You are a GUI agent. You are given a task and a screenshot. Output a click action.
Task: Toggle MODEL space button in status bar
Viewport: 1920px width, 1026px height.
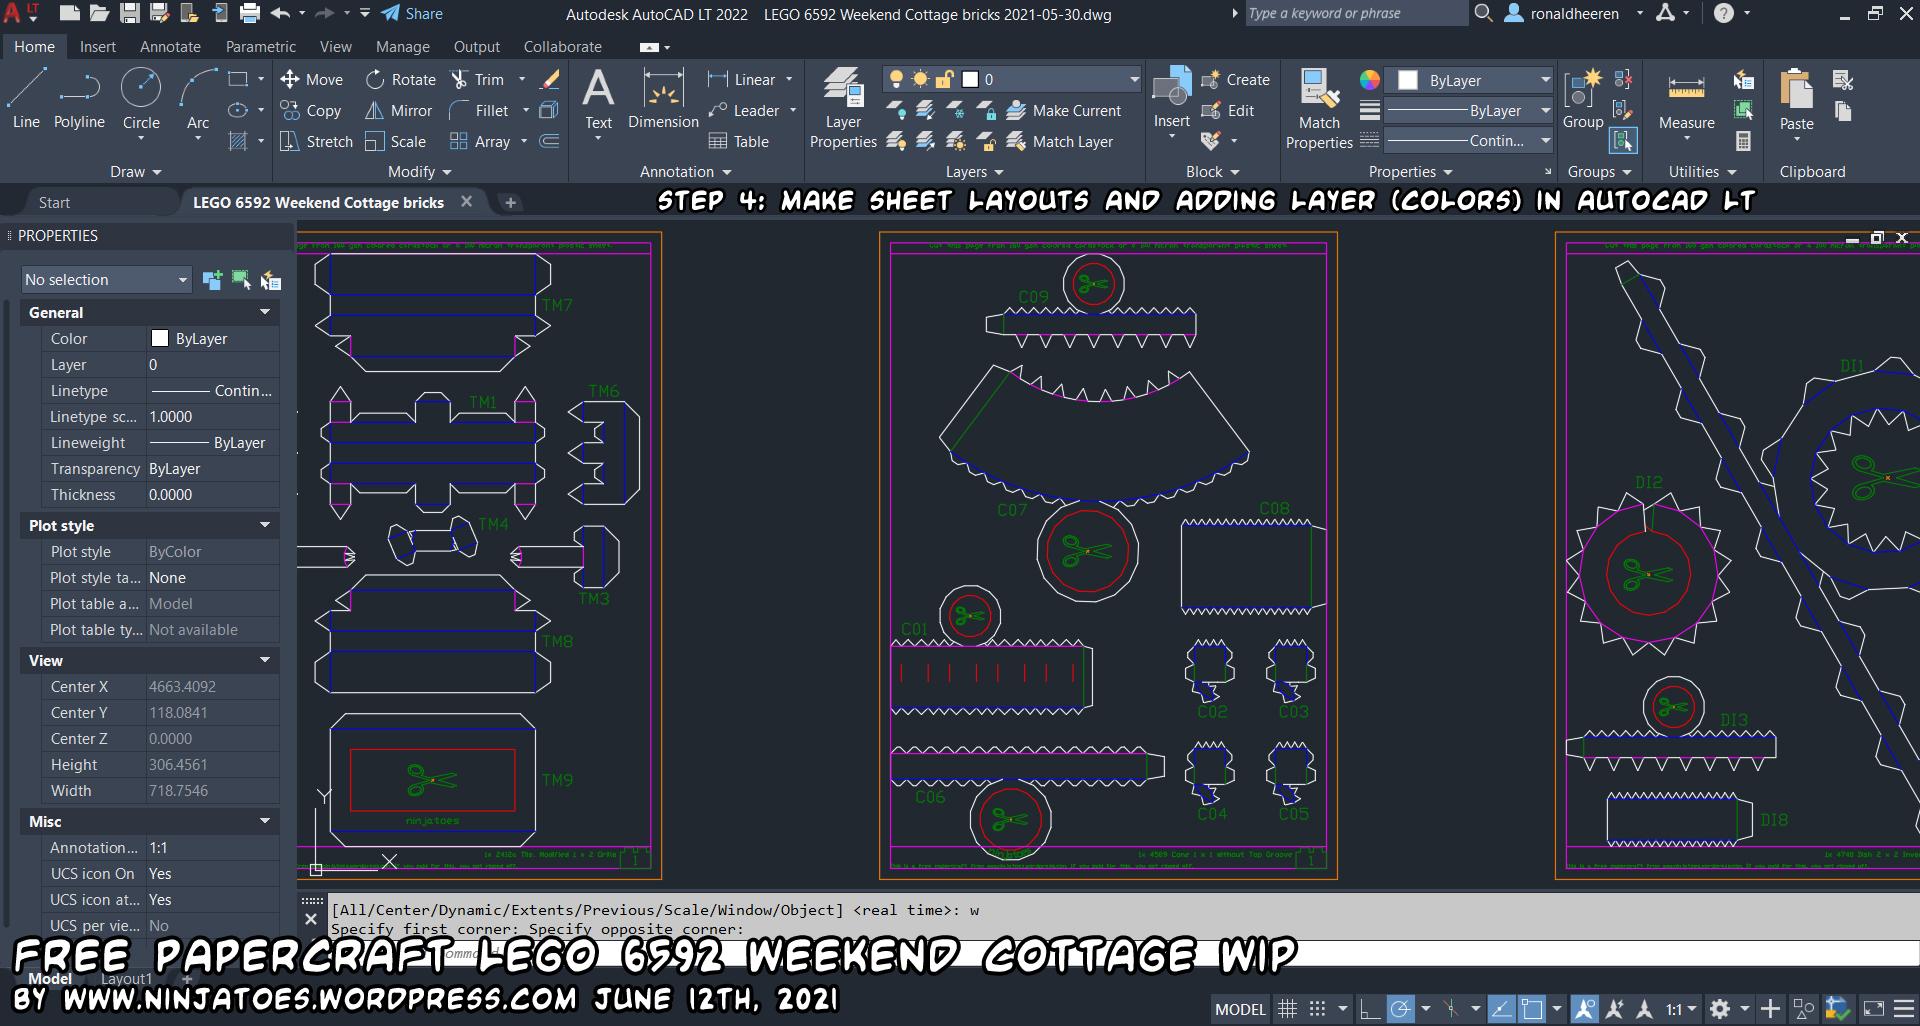[x=1240, y=1009]
